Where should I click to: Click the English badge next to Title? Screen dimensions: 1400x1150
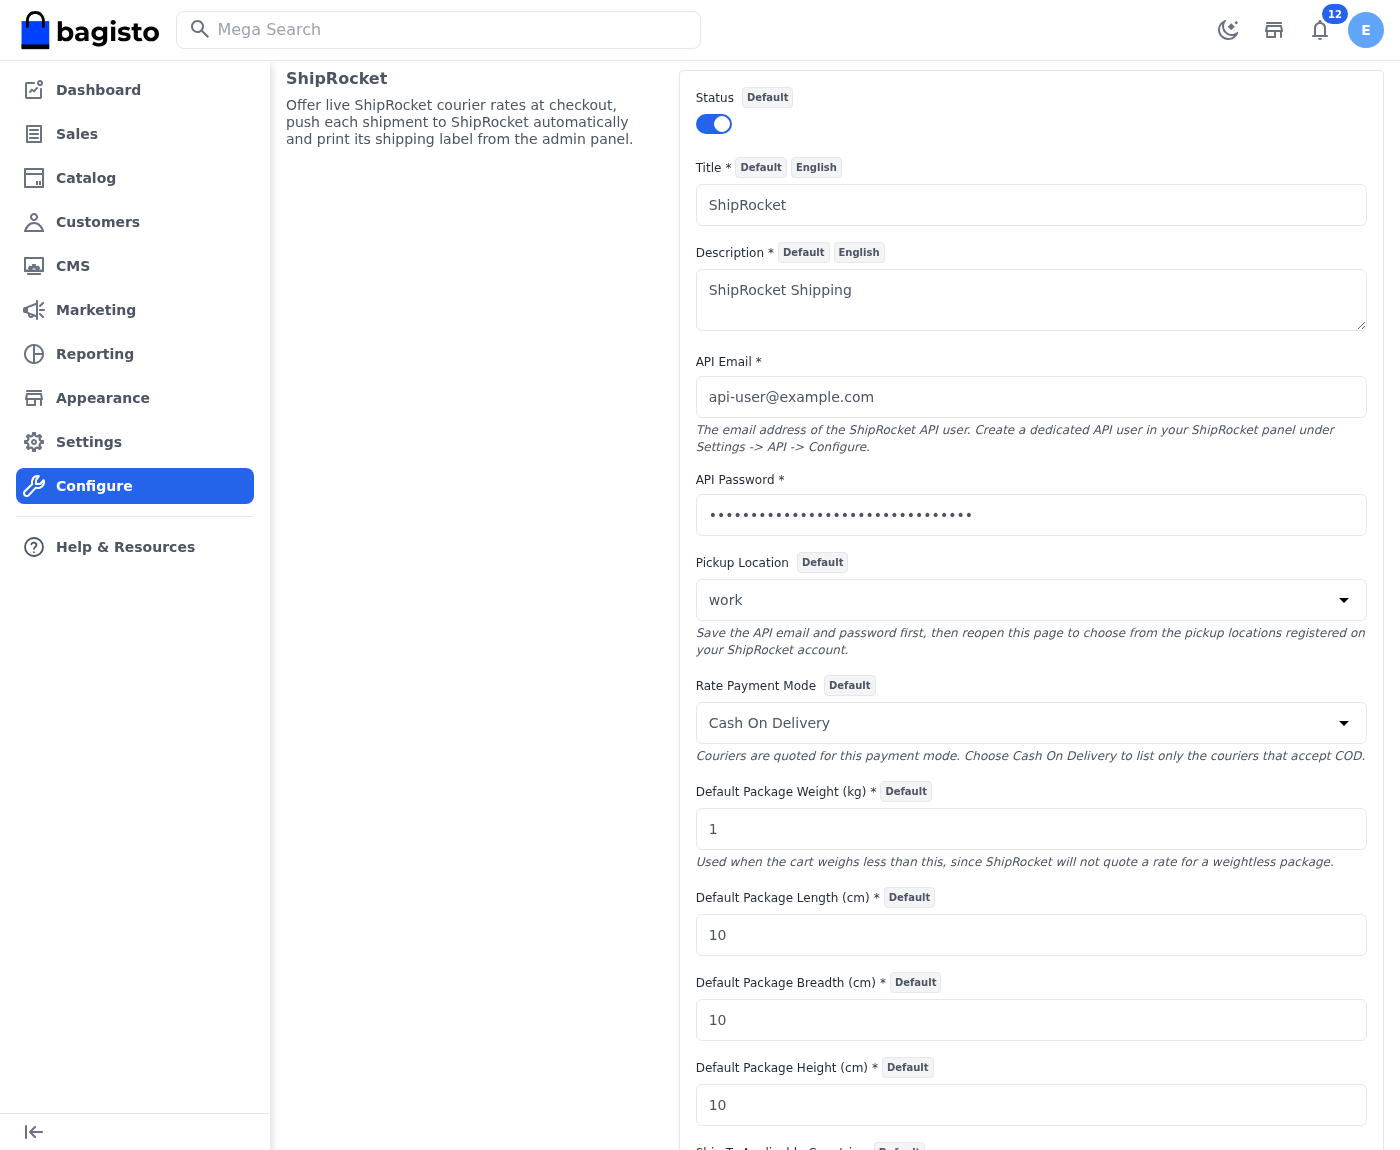[816, 167]
